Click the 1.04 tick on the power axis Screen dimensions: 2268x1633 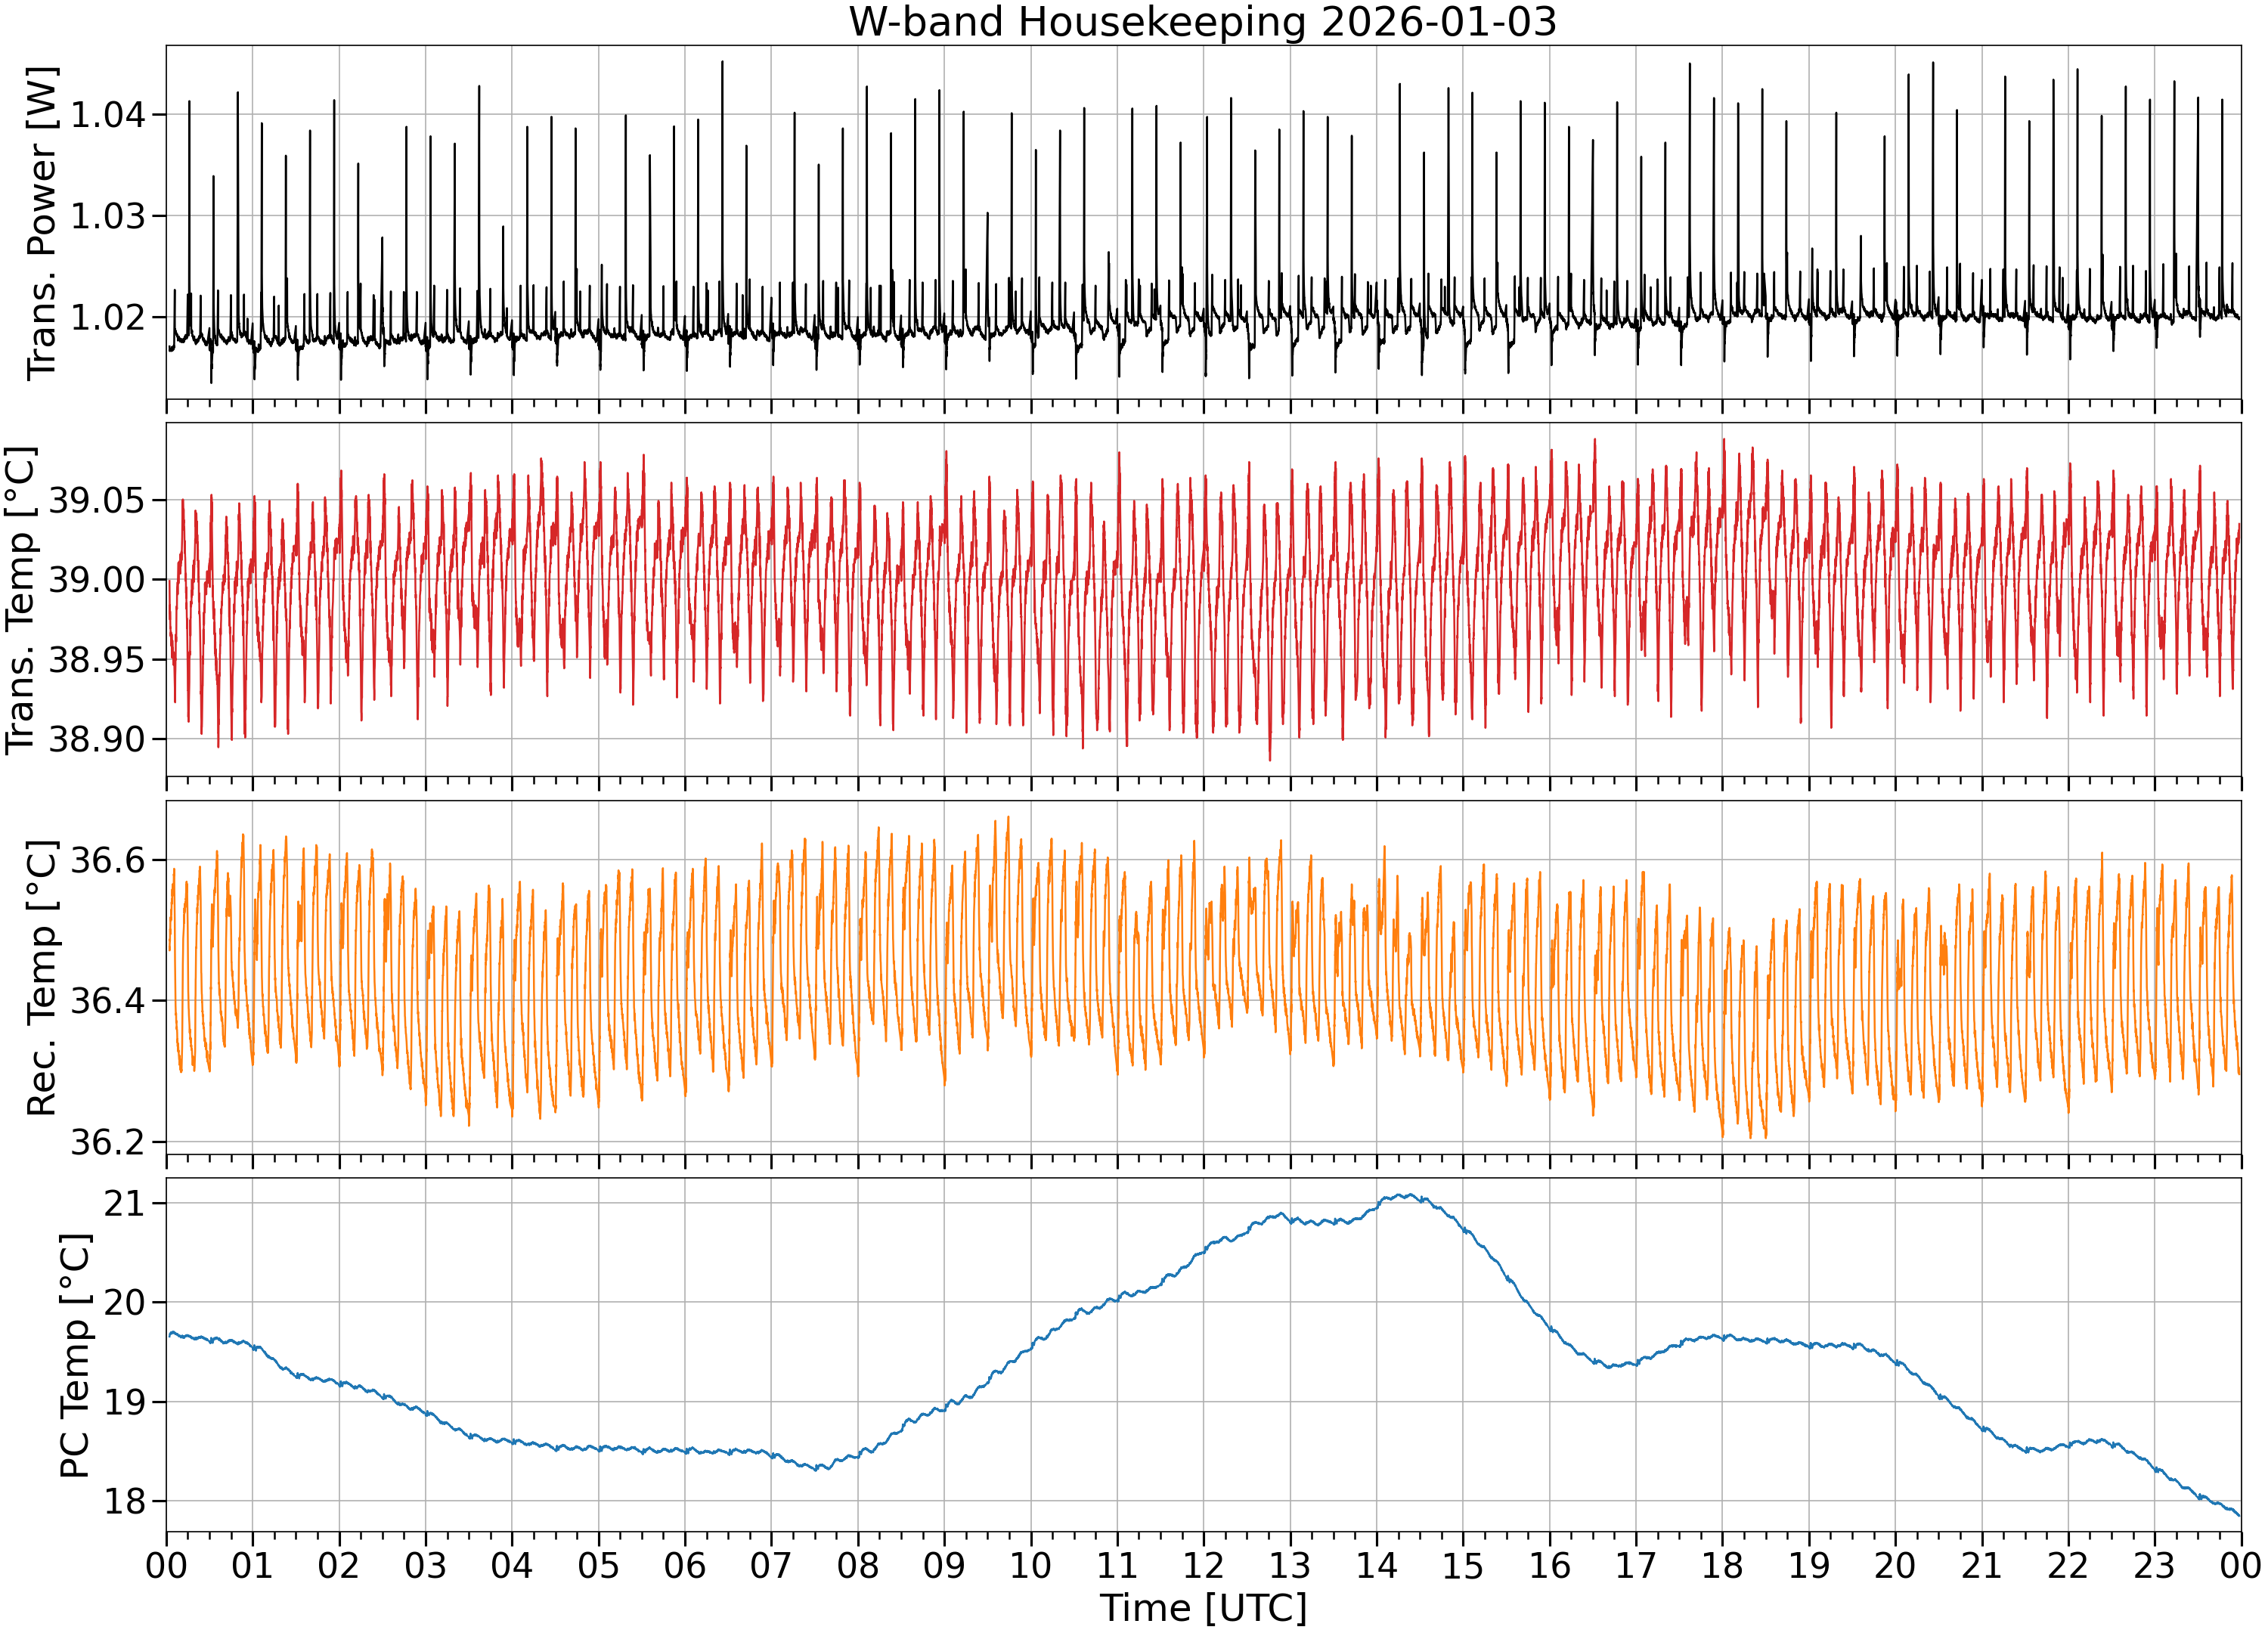pos(107,115)
